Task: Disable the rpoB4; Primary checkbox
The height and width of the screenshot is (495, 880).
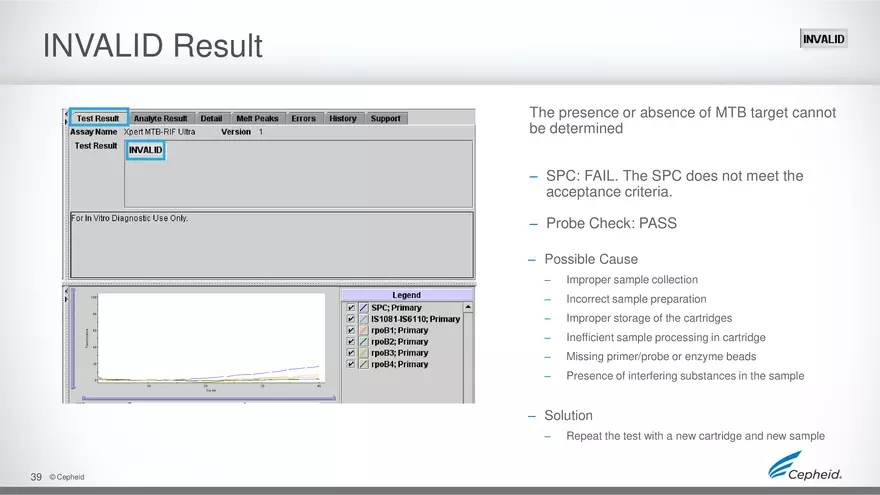Action: pyautogui.click(x=350, y=364)
